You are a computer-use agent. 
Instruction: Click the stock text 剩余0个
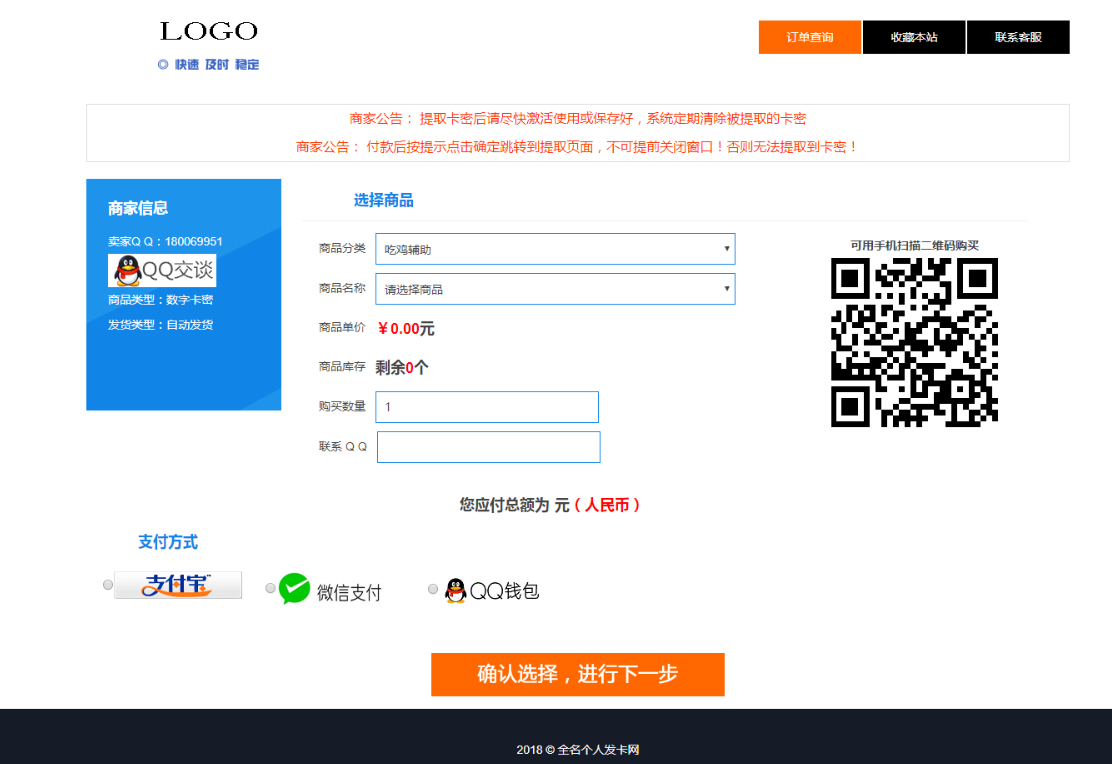pyautogui.click(x=402, y=367)
